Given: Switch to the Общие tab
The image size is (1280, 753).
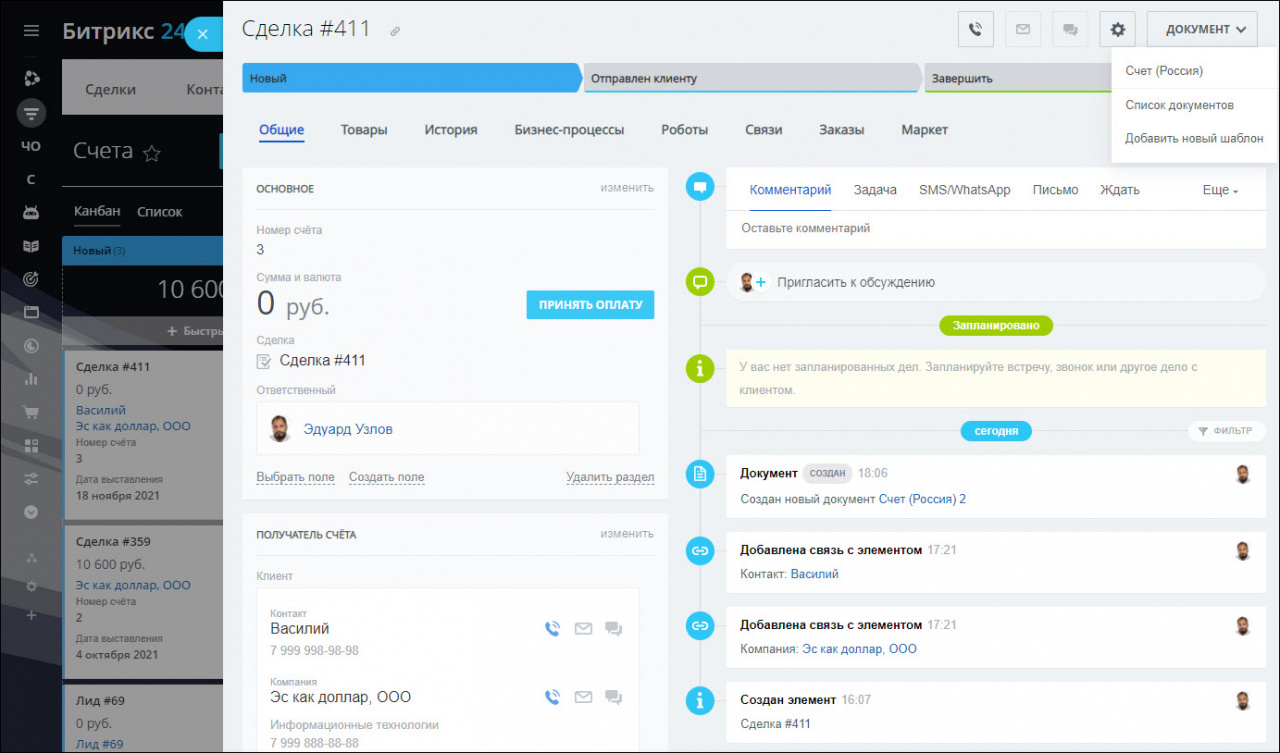Looking at the screenshot, I should coord(281,130).
